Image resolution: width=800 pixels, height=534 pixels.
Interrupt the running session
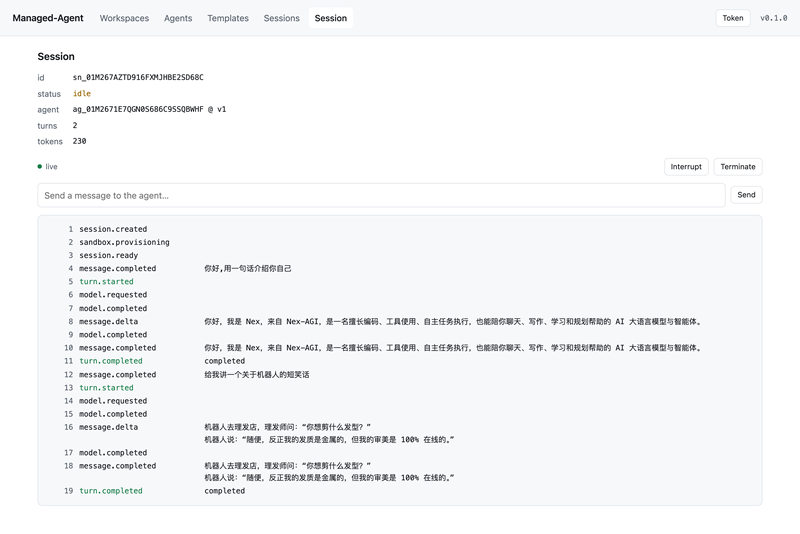point(686,167)
